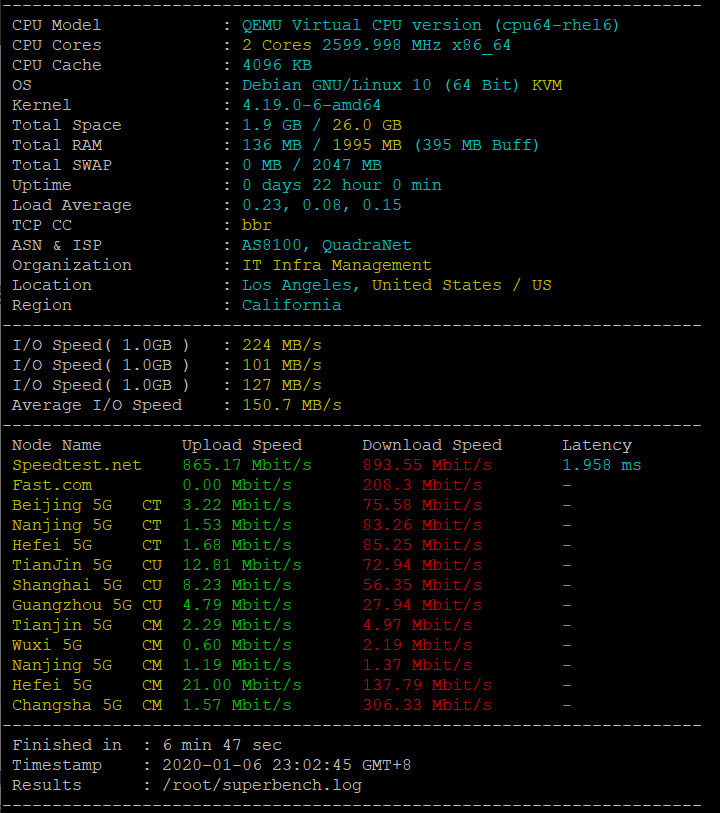720x813 pixels.
Task: Click the bbr TCP CC value
Action: (257, 225)
